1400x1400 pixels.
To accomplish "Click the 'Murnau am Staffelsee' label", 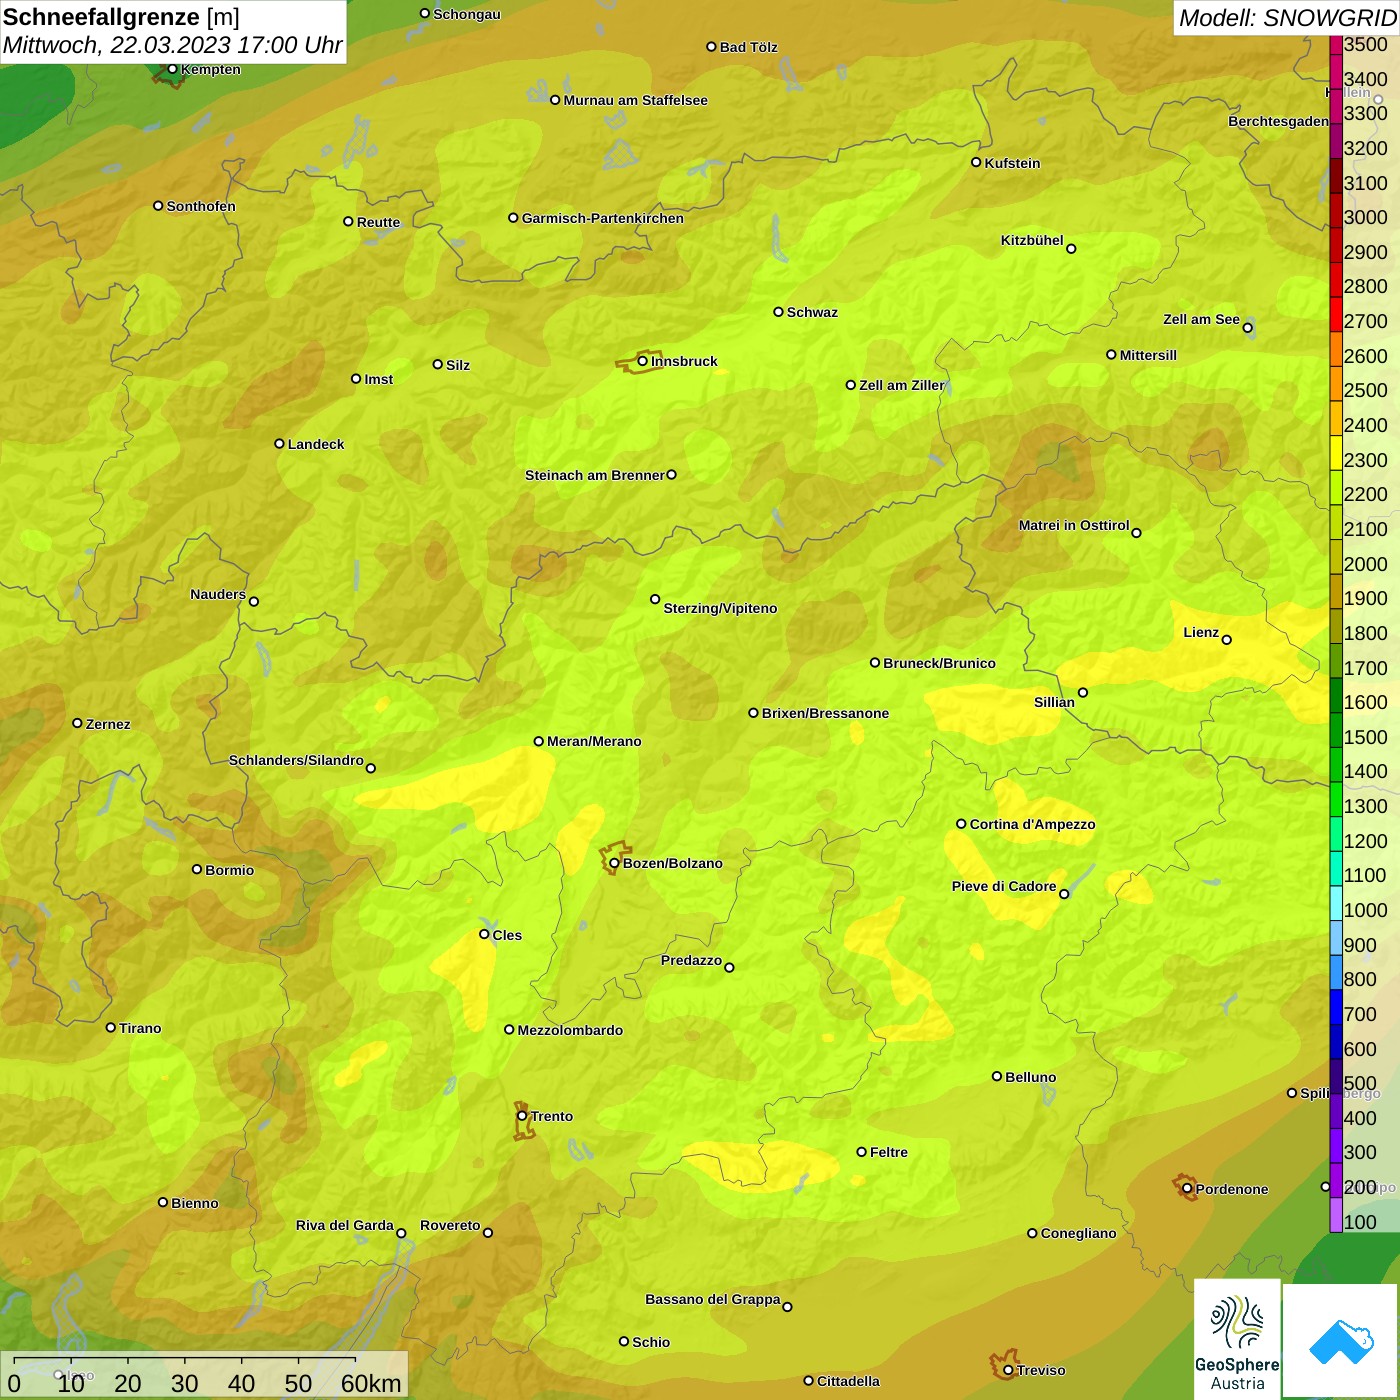I will pos(635,100).
